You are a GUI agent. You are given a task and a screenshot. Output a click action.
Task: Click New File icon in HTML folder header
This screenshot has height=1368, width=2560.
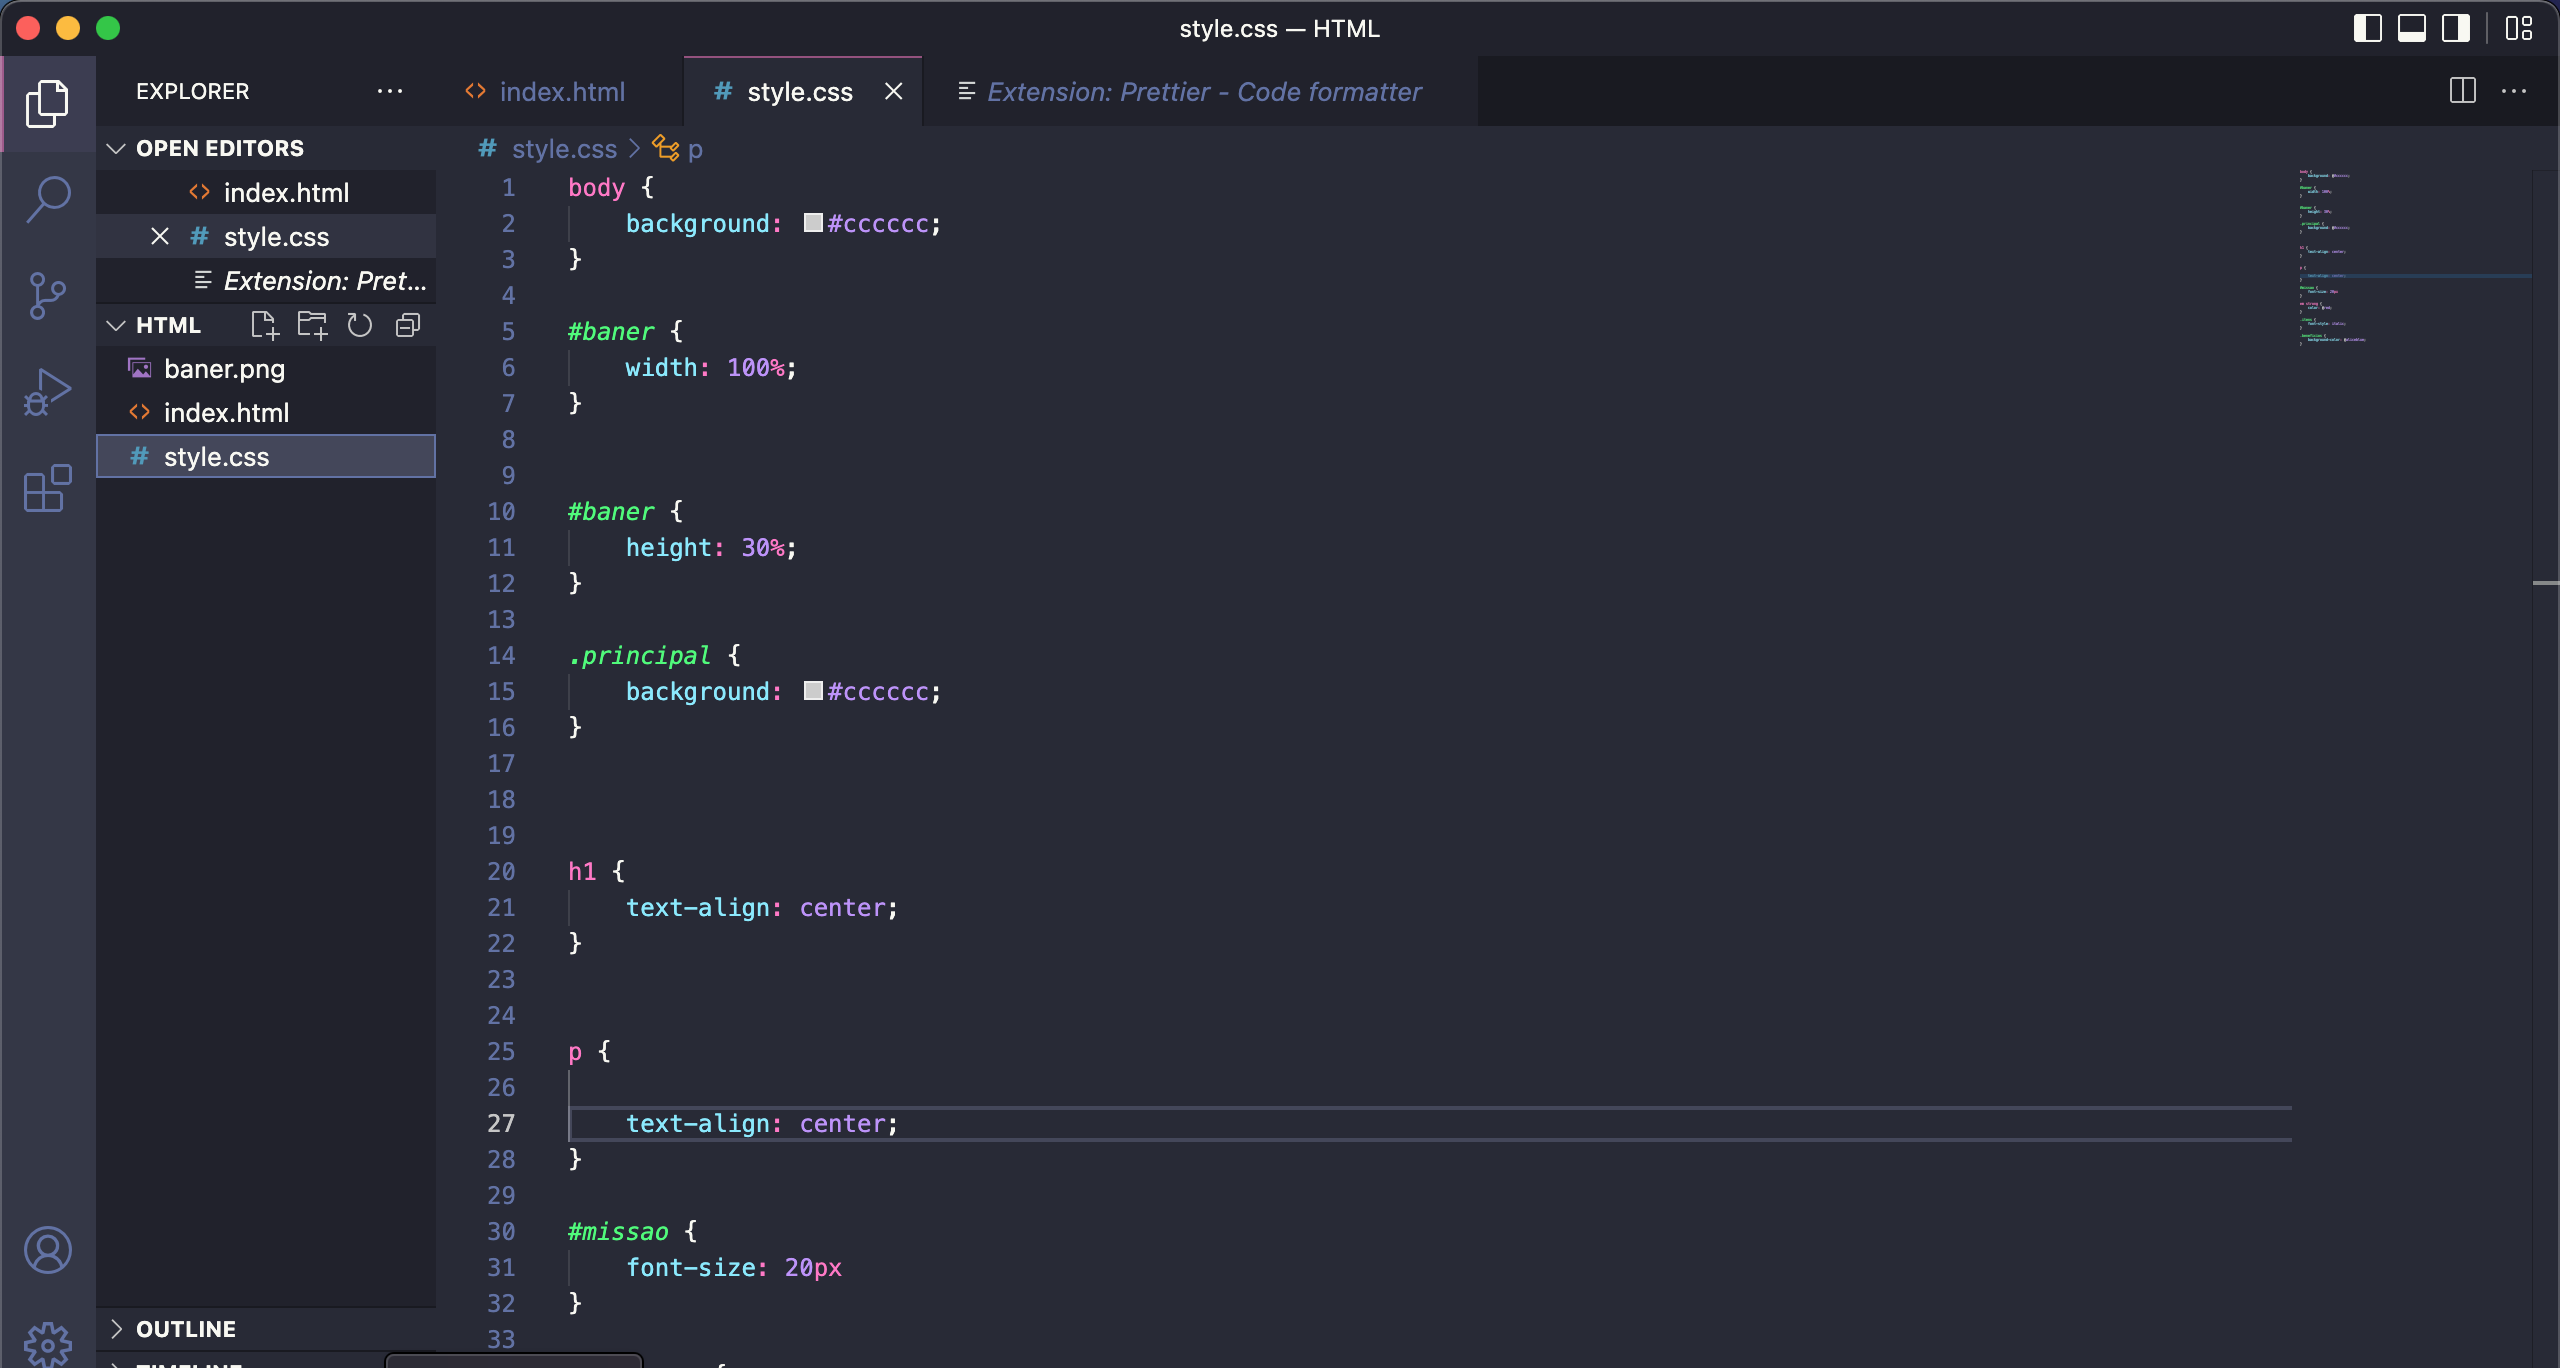click(x=264, y=325)
